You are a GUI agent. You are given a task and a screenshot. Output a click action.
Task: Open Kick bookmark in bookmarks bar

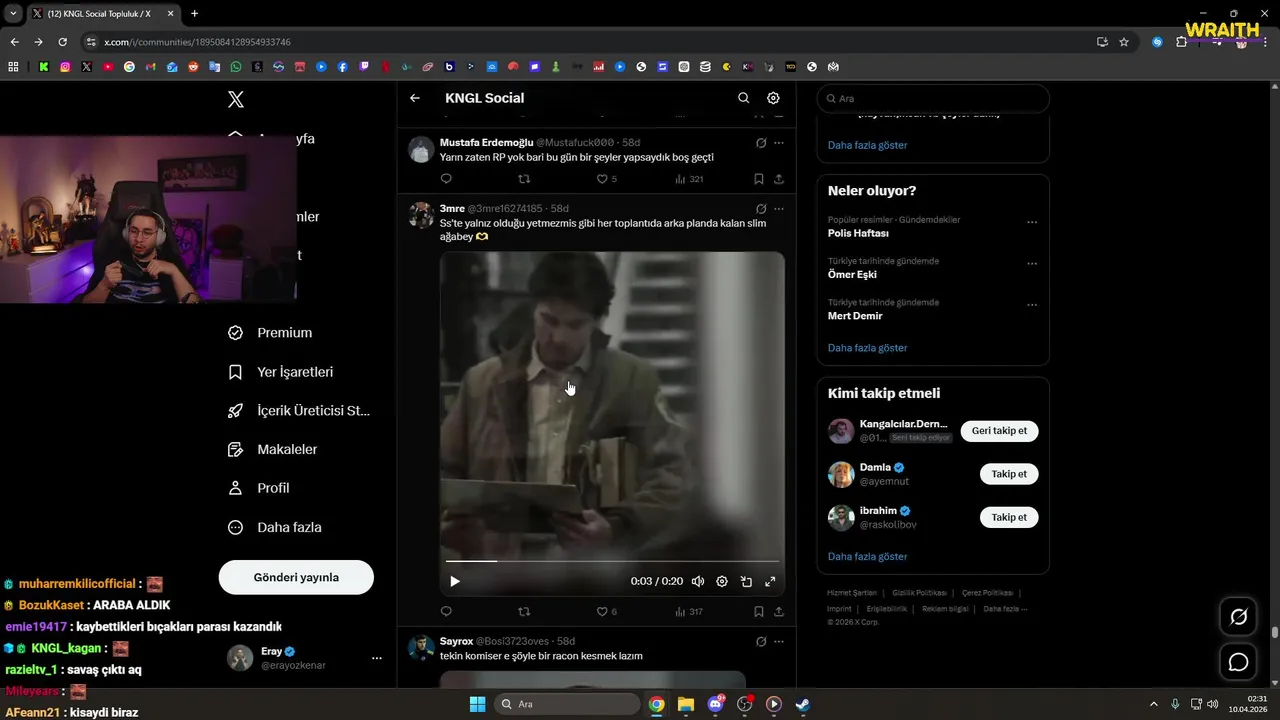pos(44,67)
